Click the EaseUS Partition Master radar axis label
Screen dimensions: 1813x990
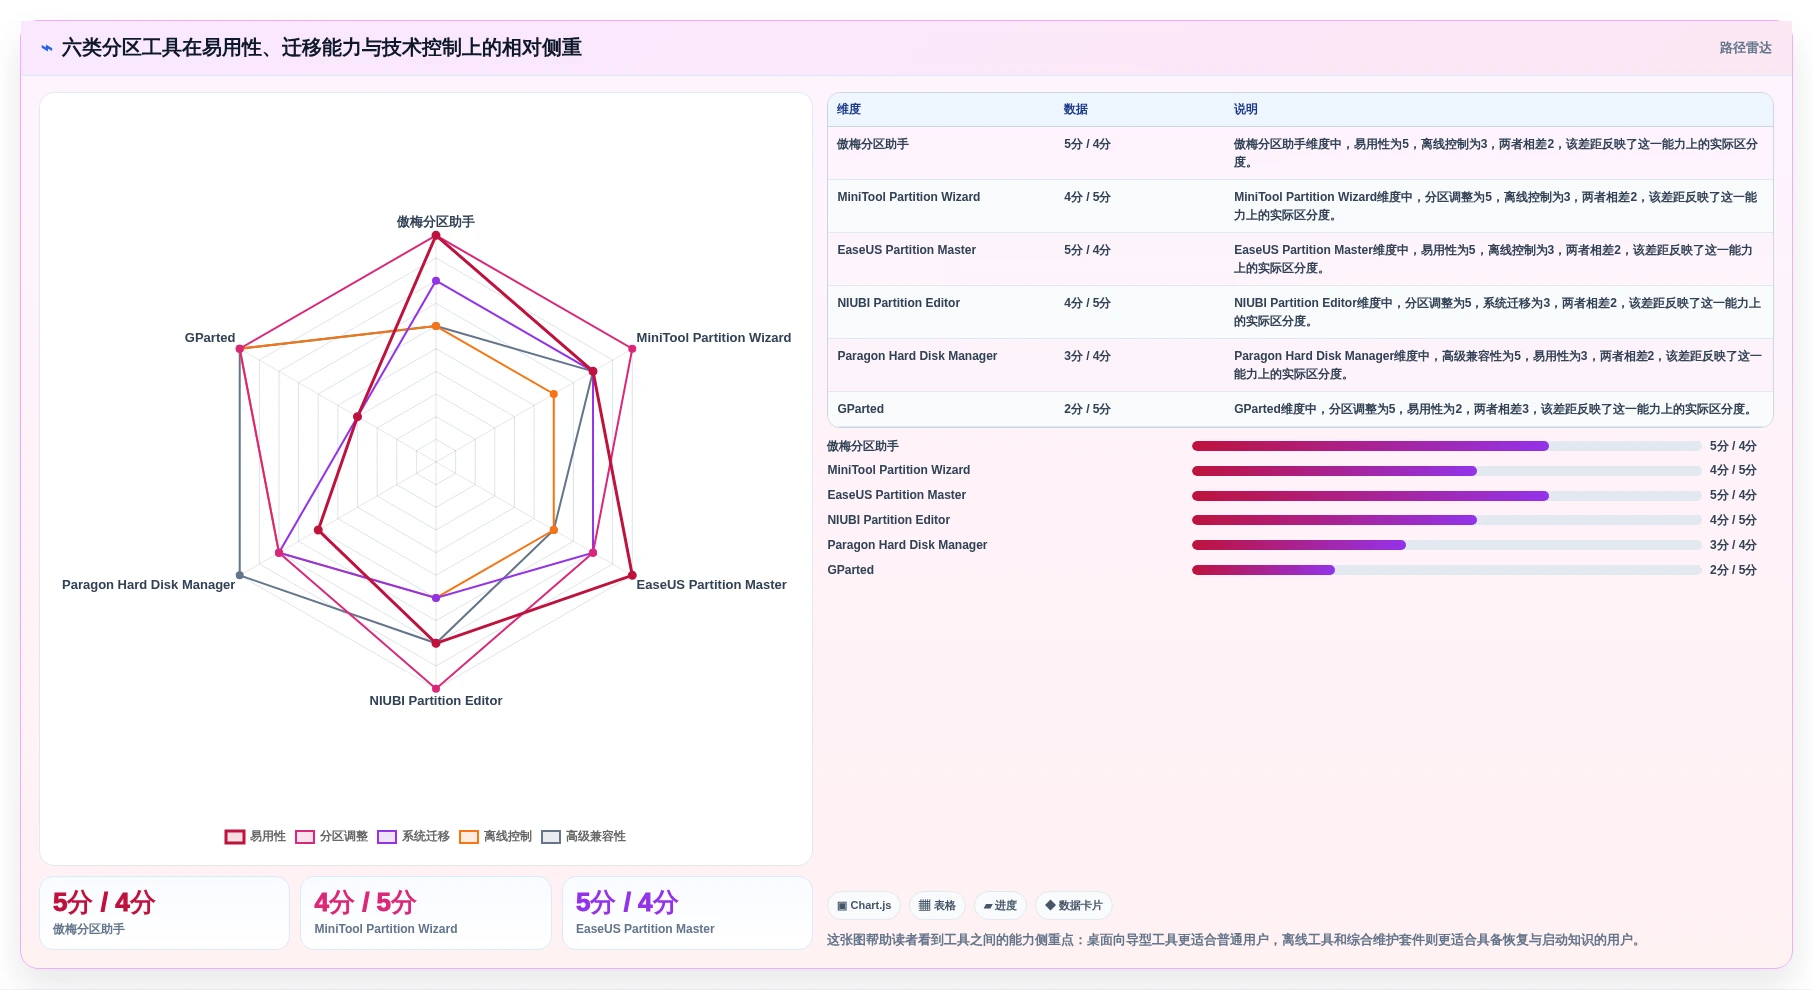tap(711, 585)
